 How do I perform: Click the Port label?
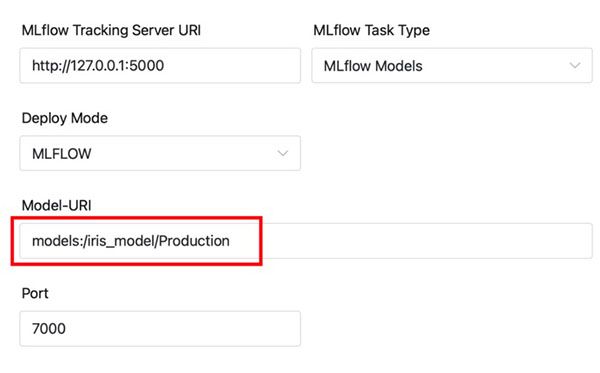(35, 293)
